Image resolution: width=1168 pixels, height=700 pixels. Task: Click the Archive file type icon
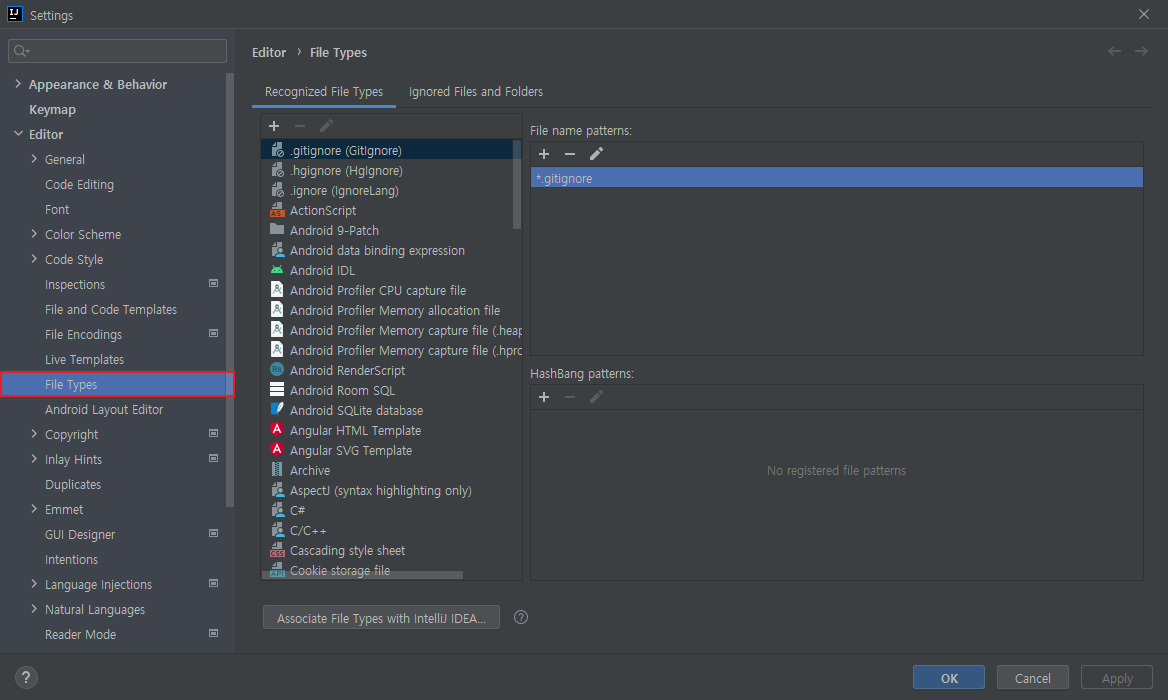click(x=277, y=470)
